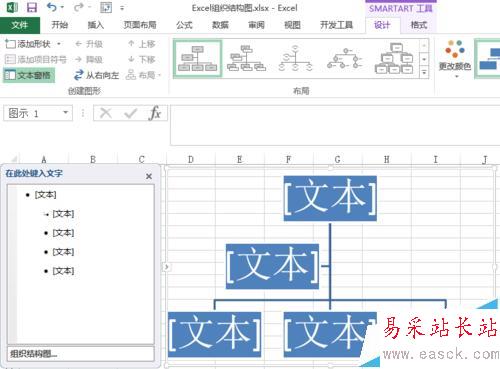This screenshot has width=500, height=369.
Task: Switch to the 开始 tab
Action: coord(60,25)
